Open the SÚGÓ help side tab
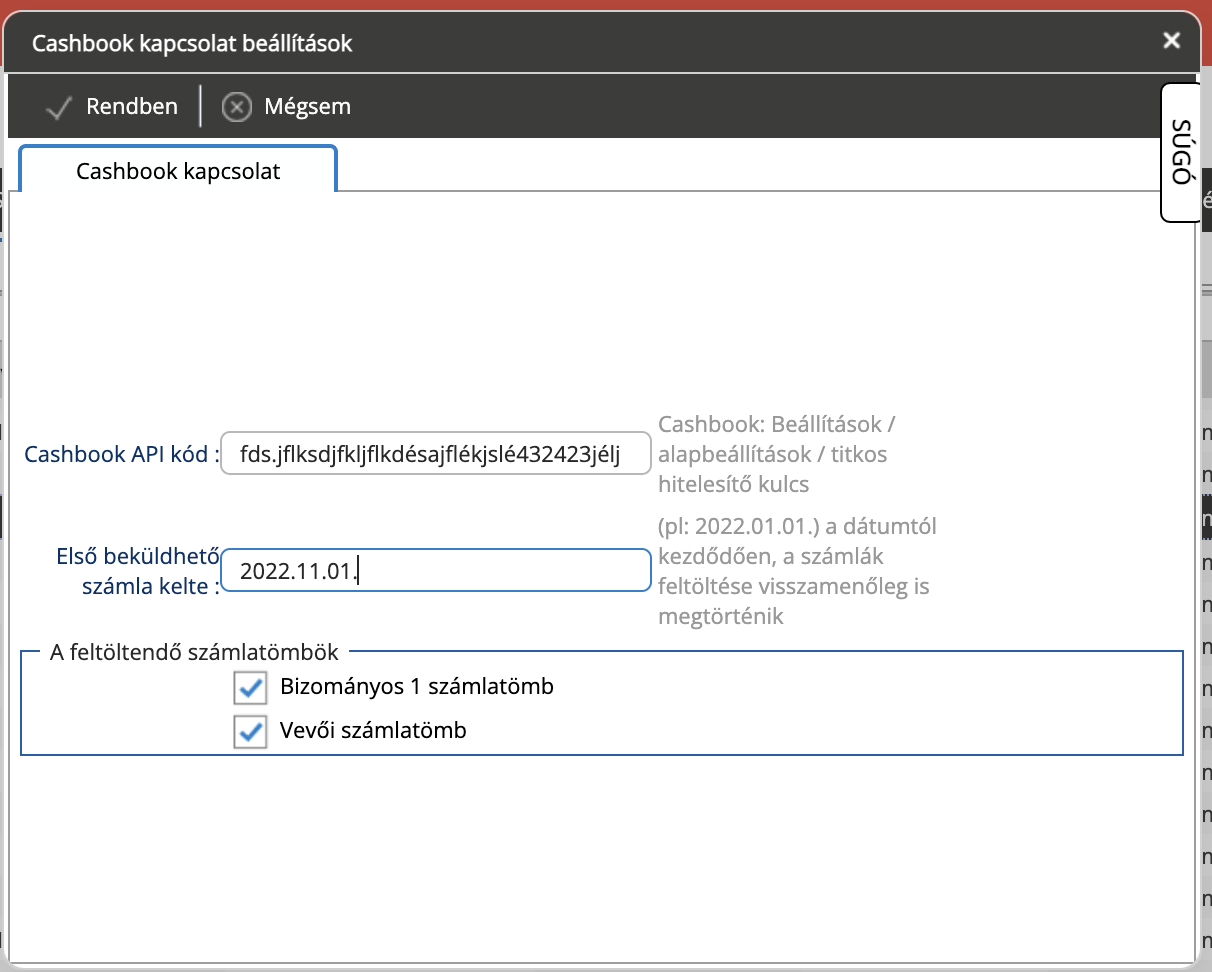 tap(1180, 153)
